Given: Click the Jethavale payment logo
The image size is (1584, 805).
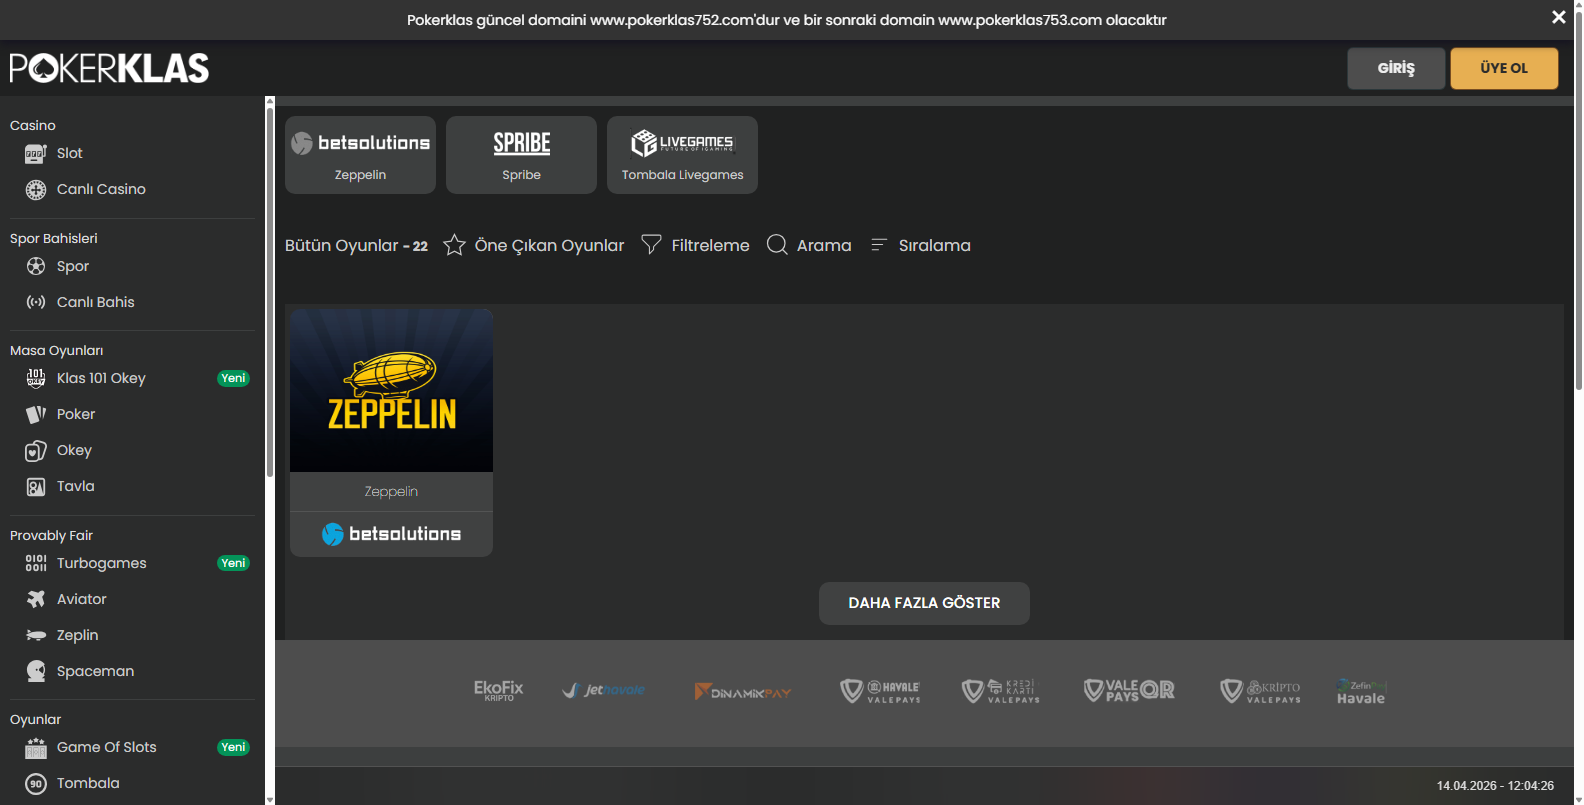Looking at the screenshot, I should [x=603, y=690].
